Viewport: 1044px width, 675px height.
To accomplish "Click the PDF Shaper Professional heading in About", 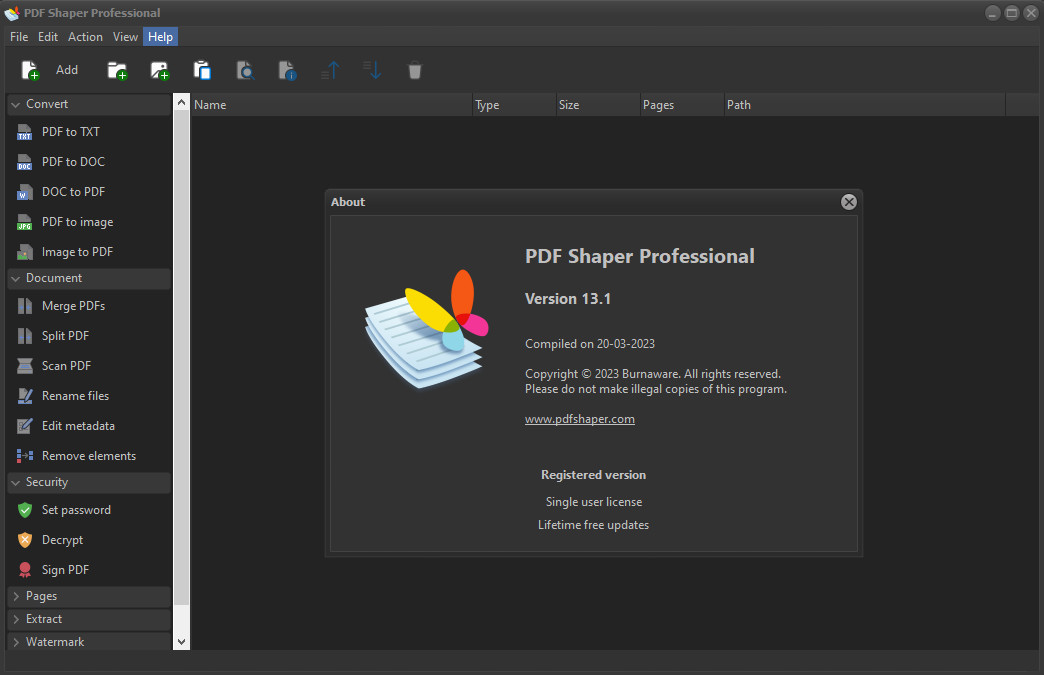I will tap(639, 256).
